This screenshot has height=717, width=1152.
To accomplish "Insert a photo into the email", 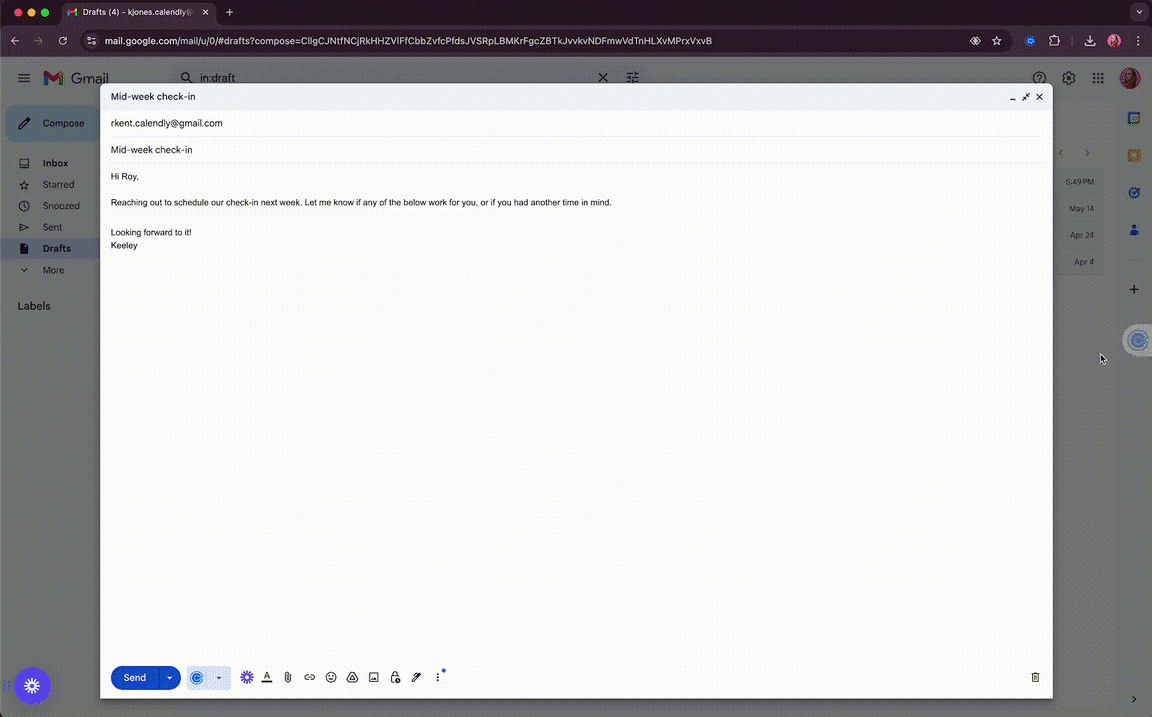I will 373,677.
